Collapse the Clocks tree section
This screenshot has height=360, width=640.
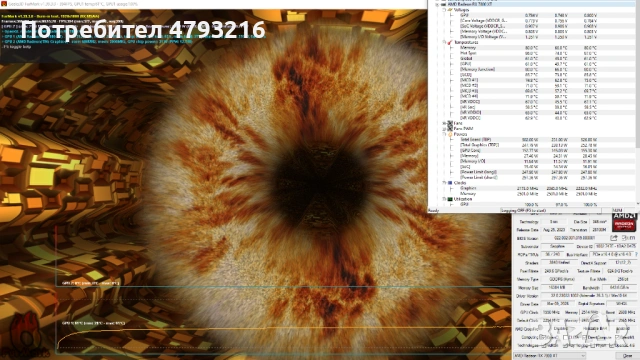(x=444, y=183)
